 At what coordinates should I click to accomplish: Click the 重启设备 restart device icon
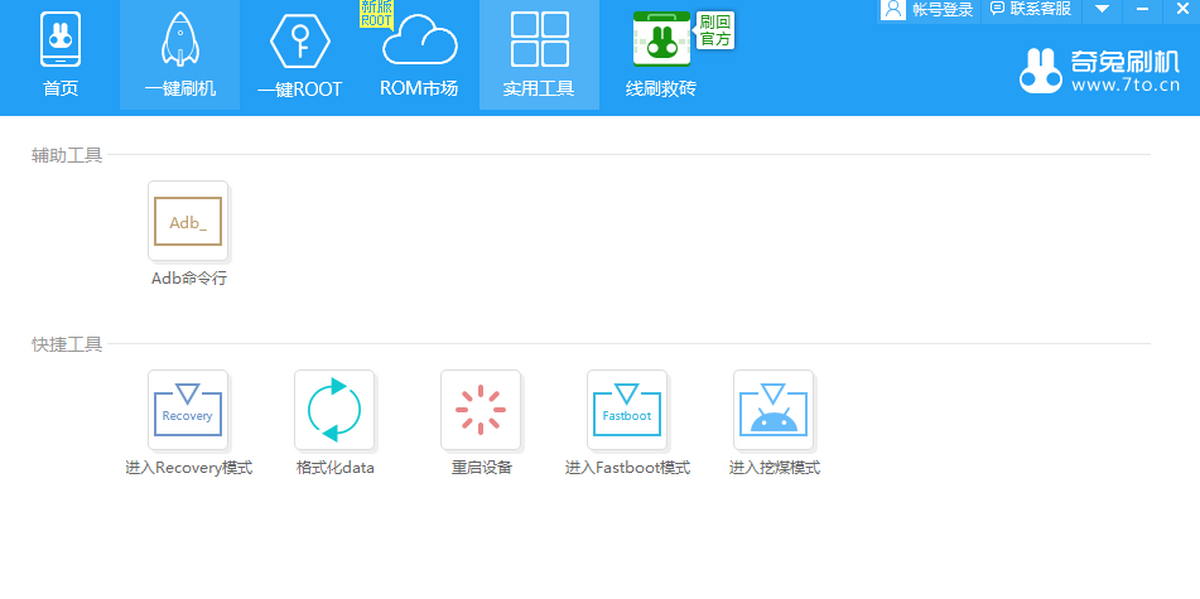pyautogui.click(x=481, y=411)
